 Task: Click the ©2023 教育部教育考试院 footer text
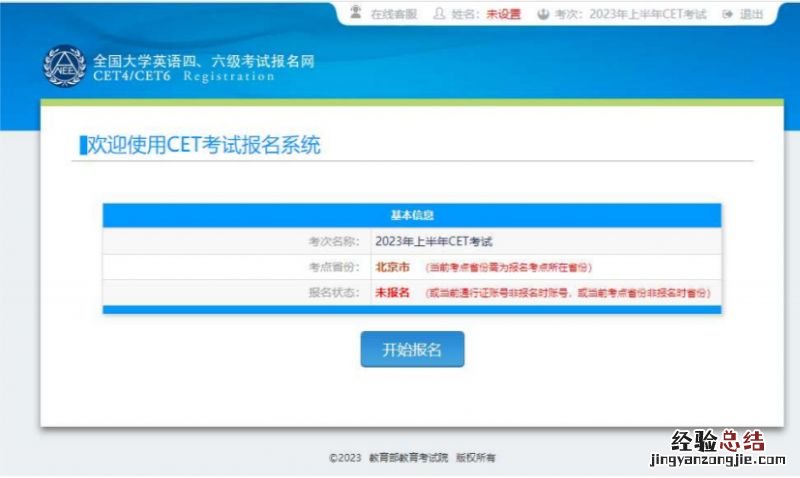412,458
